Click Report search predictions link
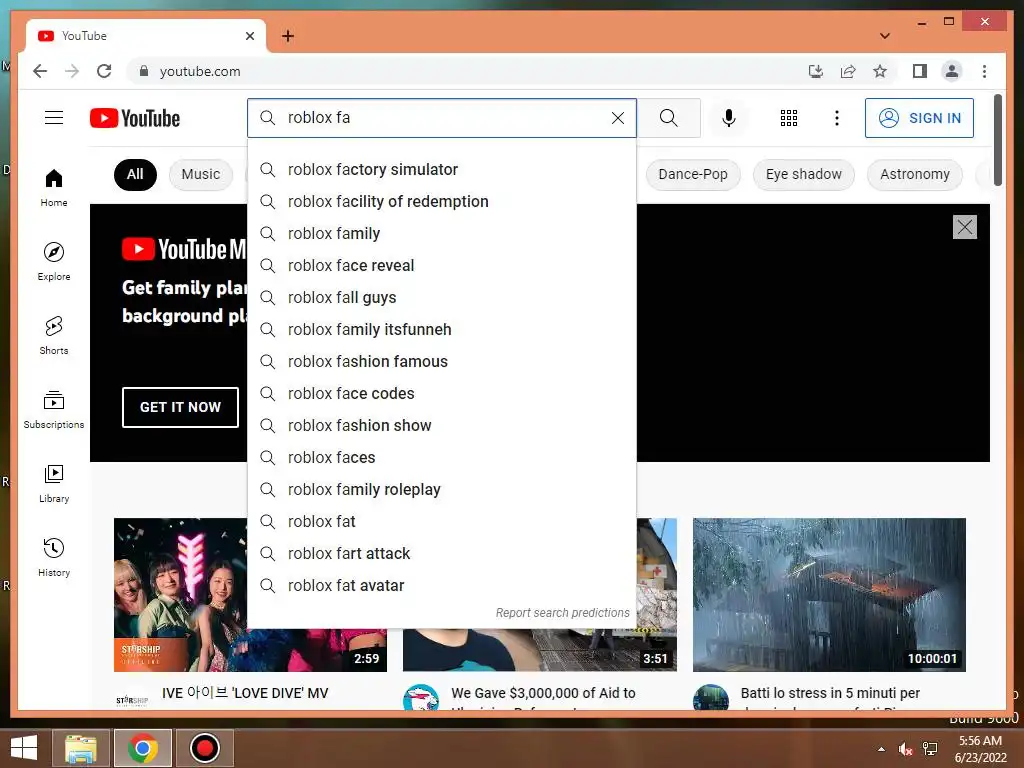This screenshot has height=768, width=1024. (562, 613)
